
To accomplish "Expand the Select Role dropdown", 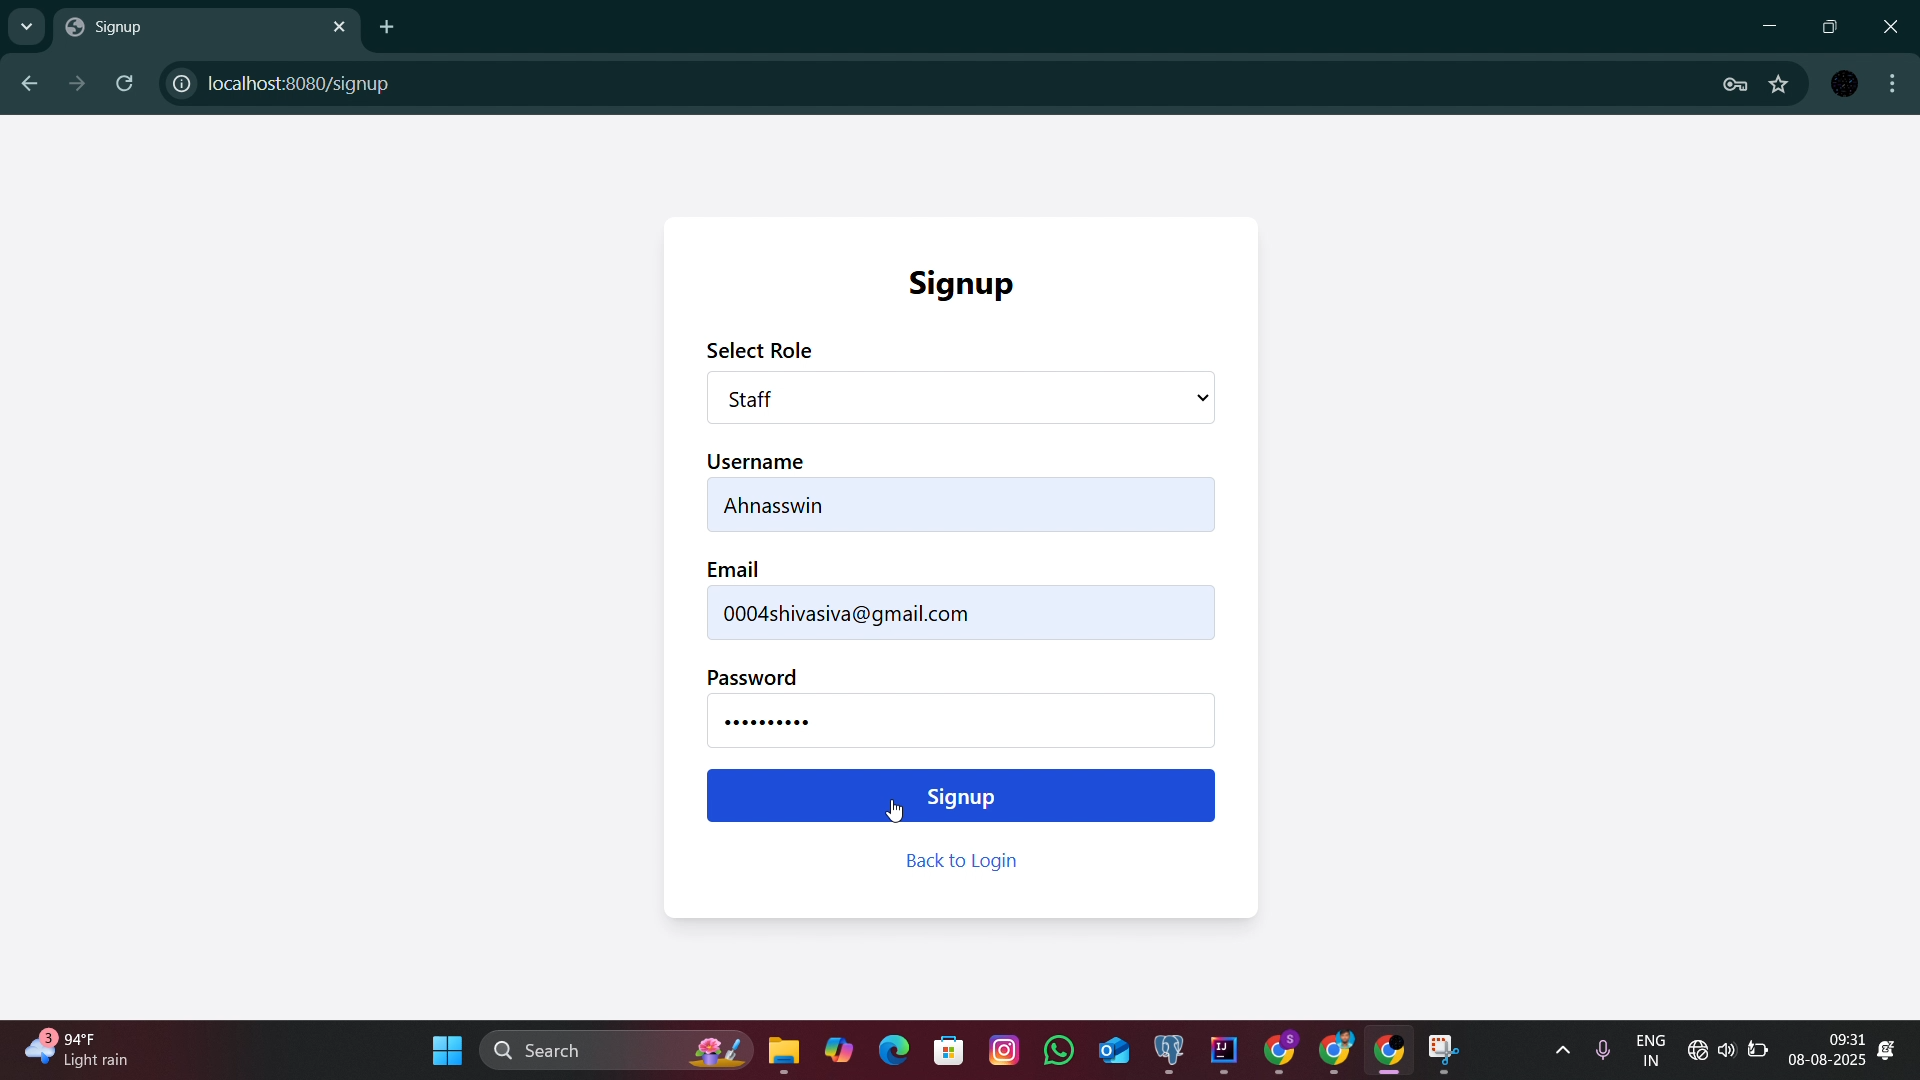I will pos(960,398).
